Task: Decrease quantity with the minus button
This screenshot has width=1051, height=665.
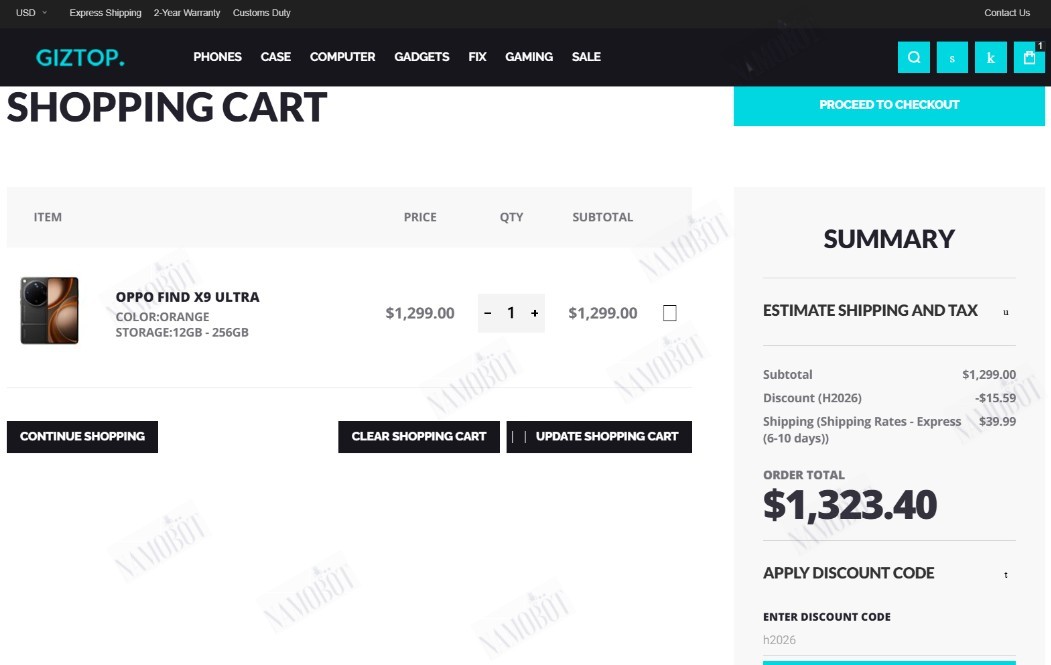Action: tap(488, 313)
